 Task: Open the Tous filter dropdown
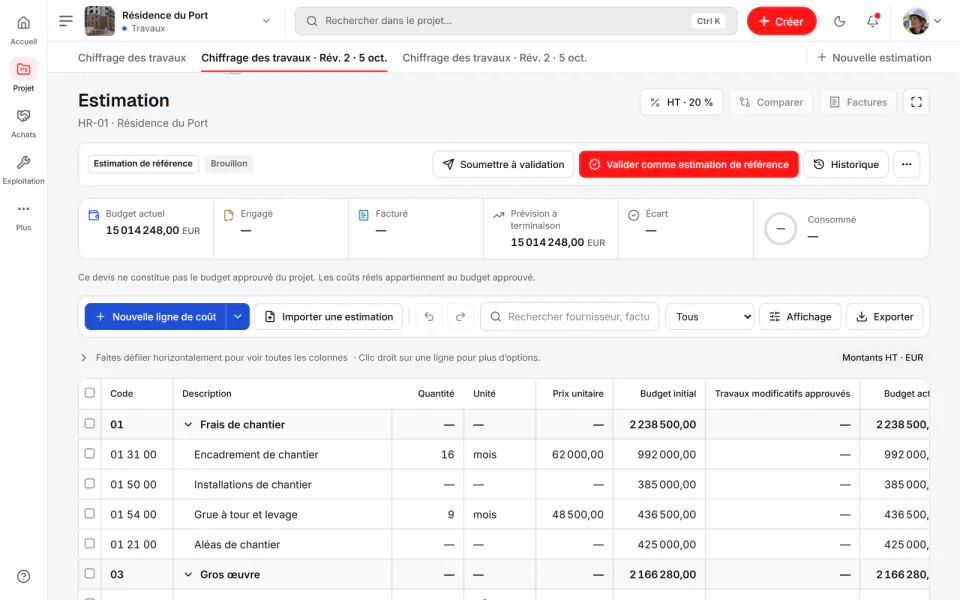(710, 317)
